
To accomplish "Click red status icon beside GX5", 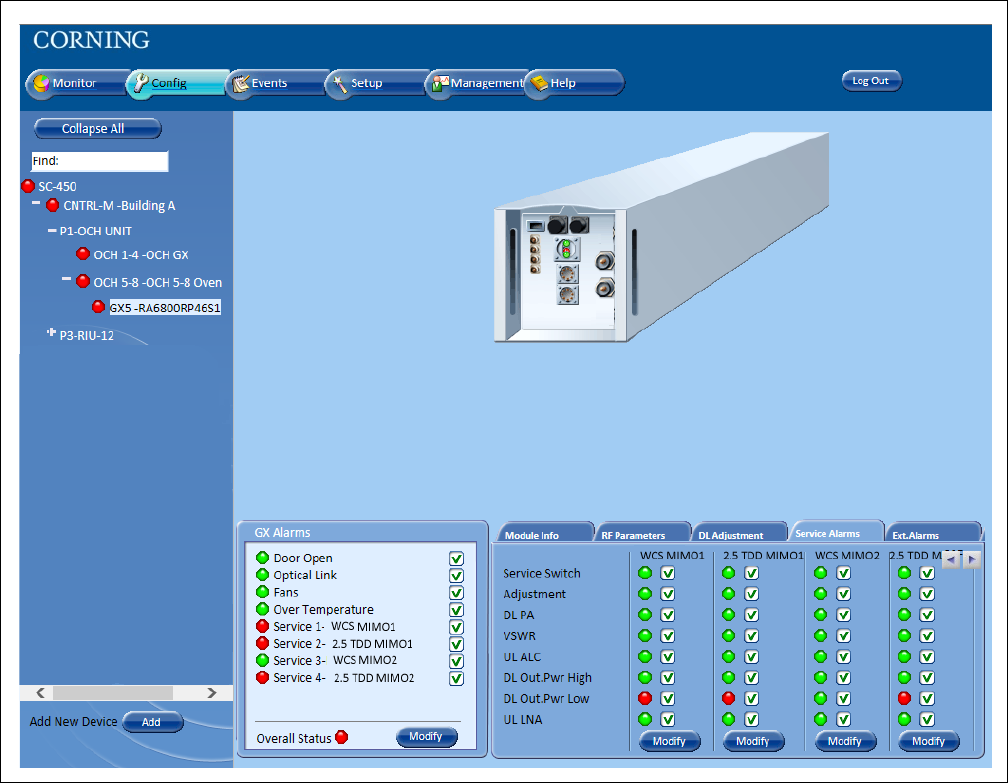I will (x=98, y=307).
